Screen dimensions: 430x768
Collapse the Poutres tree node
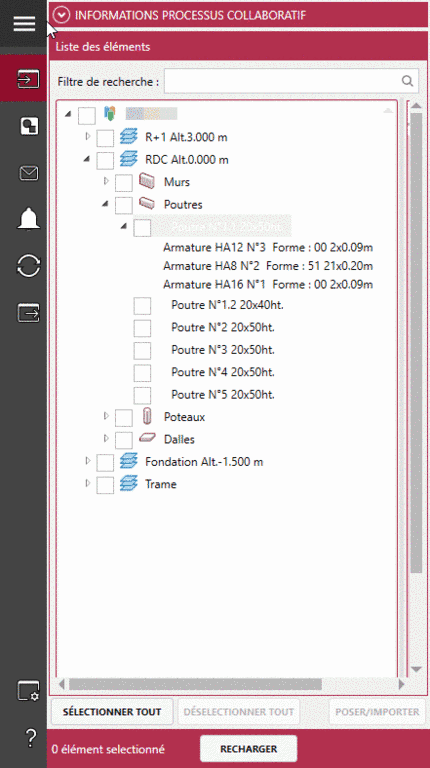105,204
